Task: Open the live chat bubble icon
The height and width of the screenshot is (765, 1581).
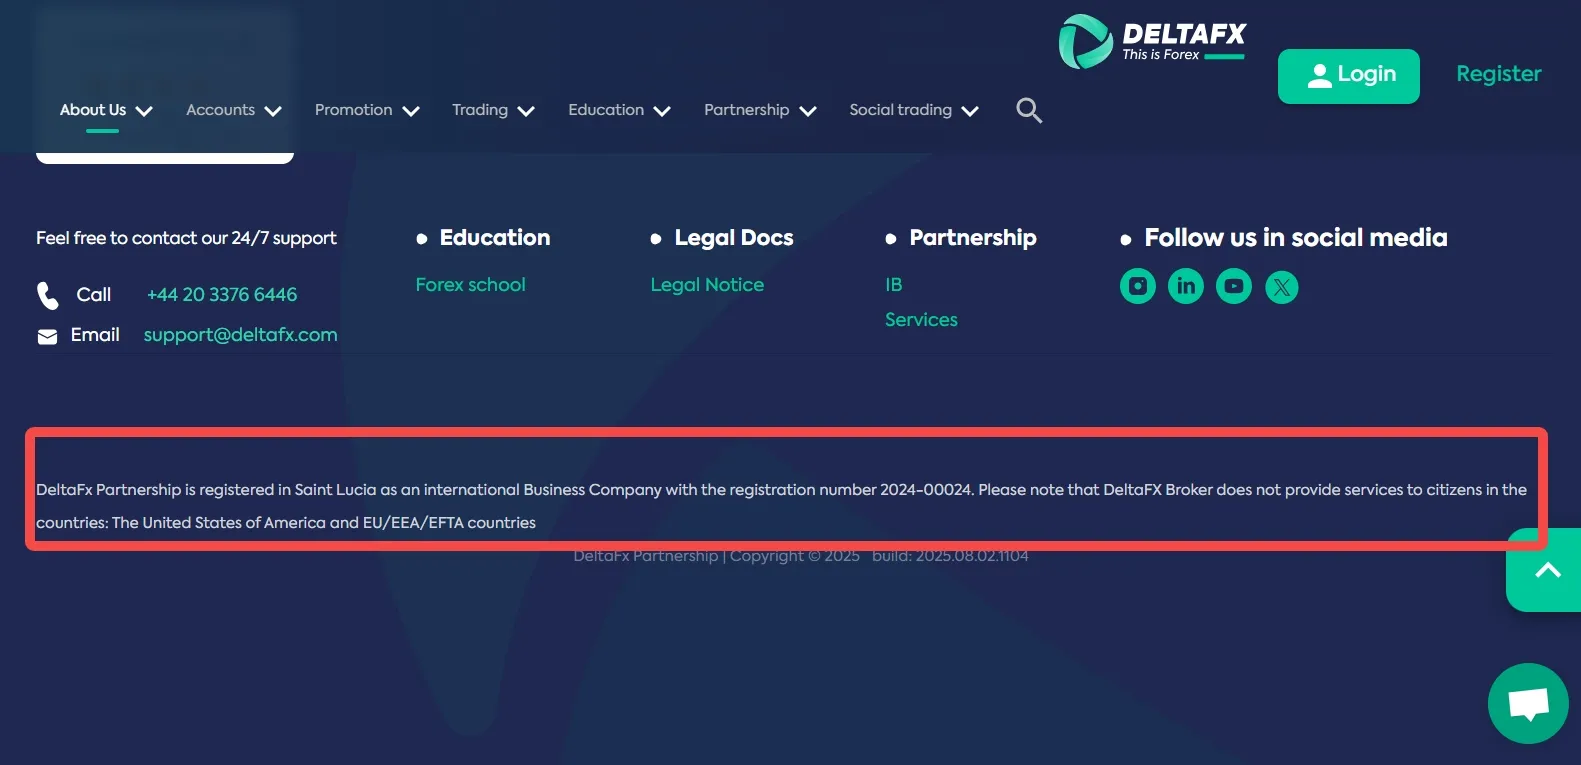Action: pos(1527,703)
